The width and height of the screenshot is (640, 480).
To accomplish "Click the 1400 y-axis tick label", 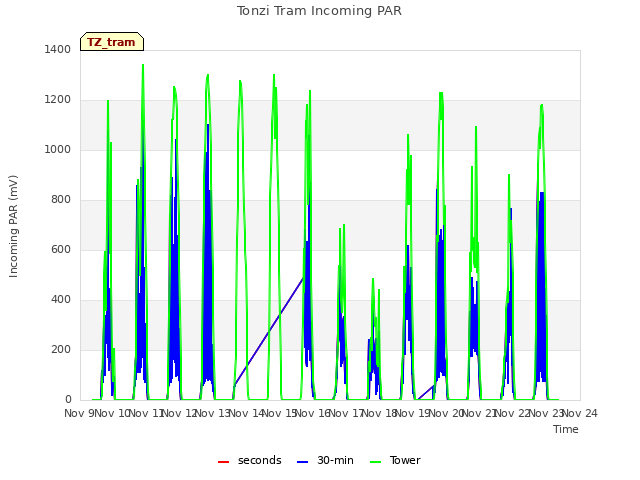I will pyautogui.click(x=58, y=49).
